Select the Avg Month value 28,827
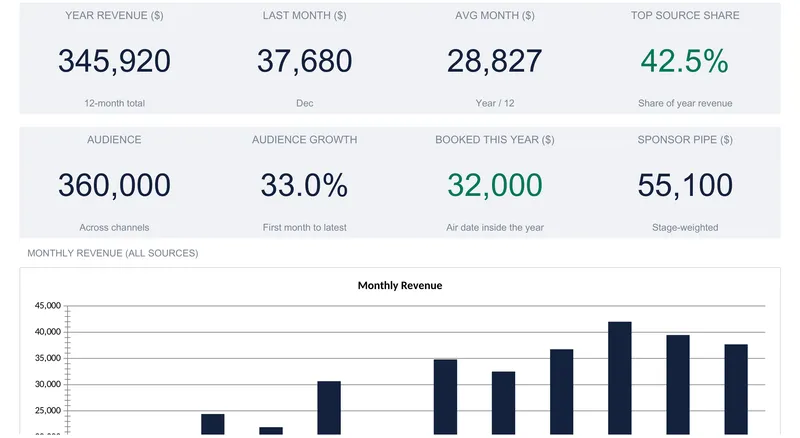Viewport: 800px width, 438px height. (x=494, y=61)
